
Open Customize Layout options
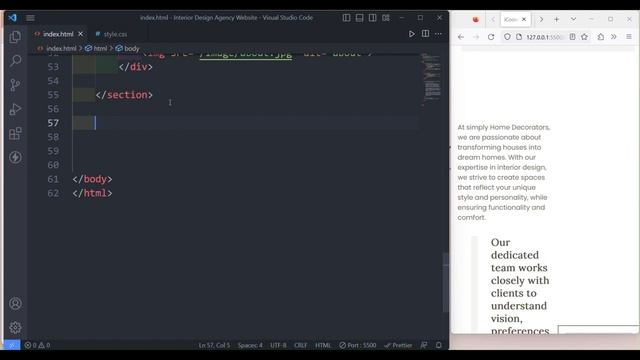(x=386, y=18)
